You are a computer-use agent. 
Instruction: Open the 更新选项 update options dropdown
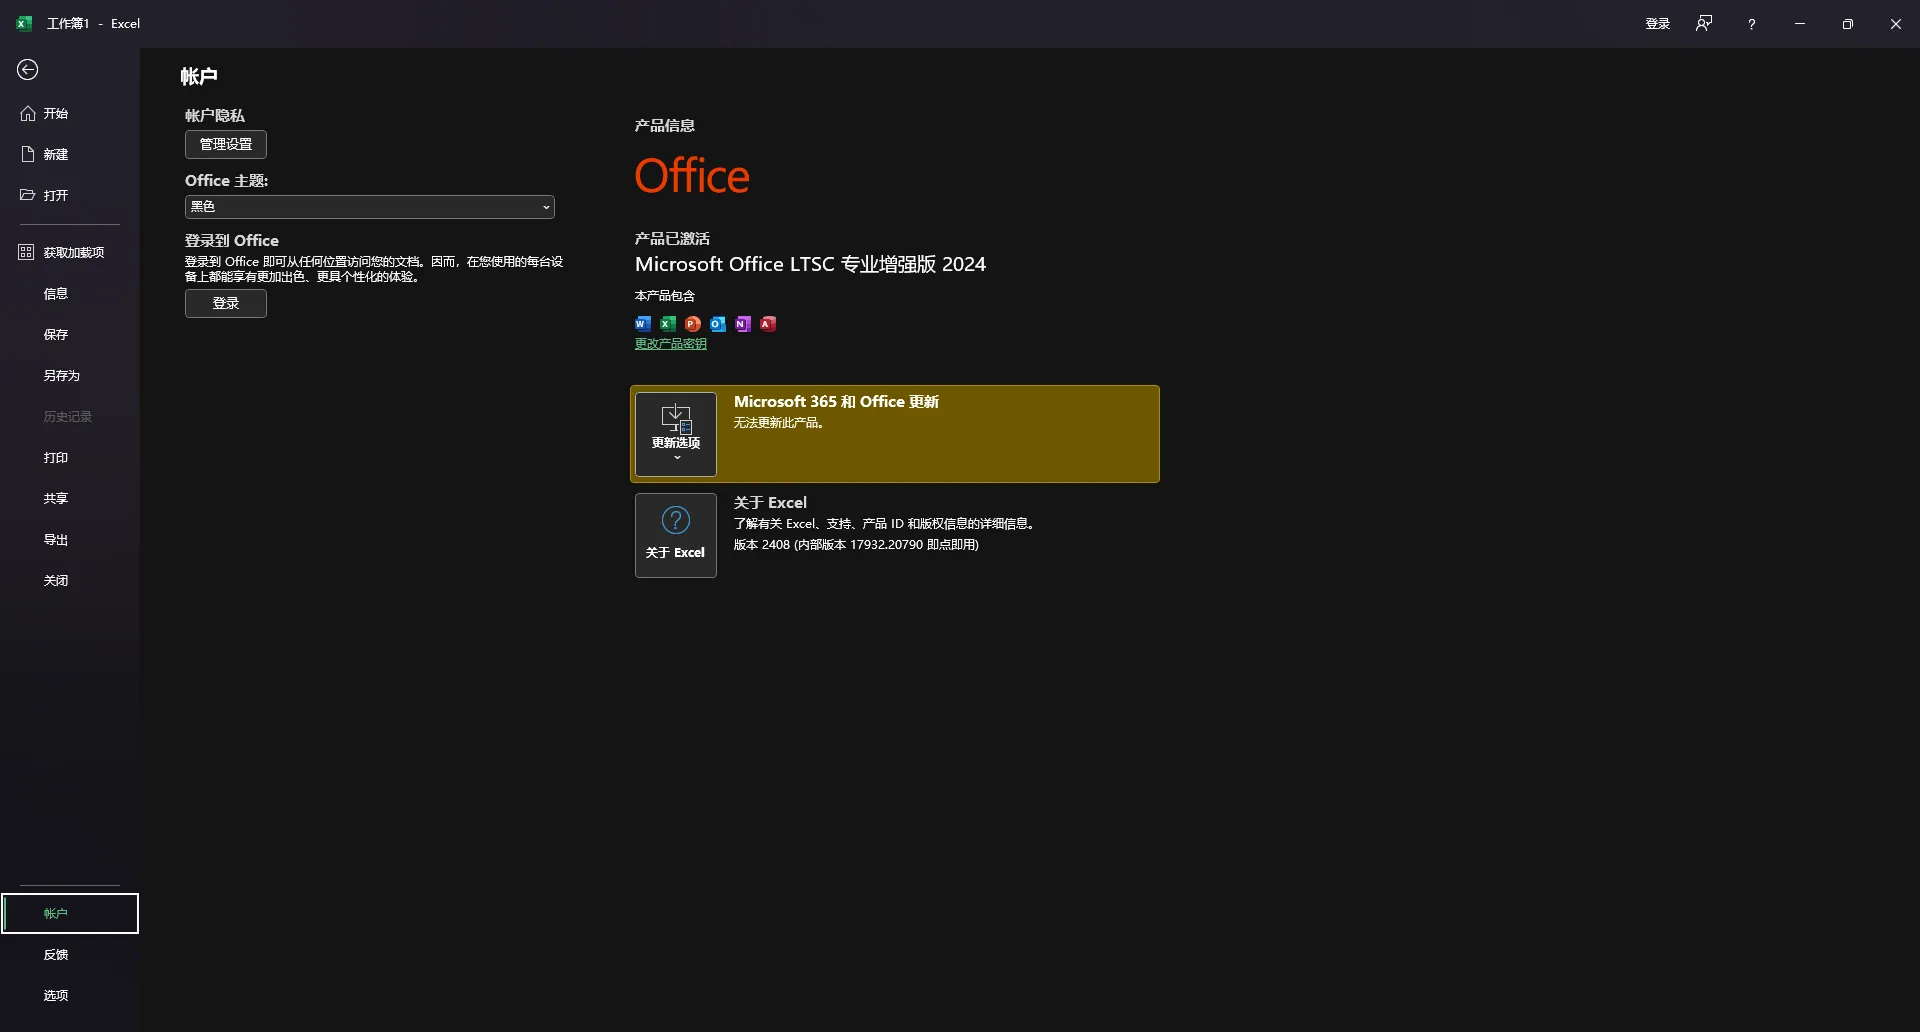pyautogui.click(x=676, y=434)
